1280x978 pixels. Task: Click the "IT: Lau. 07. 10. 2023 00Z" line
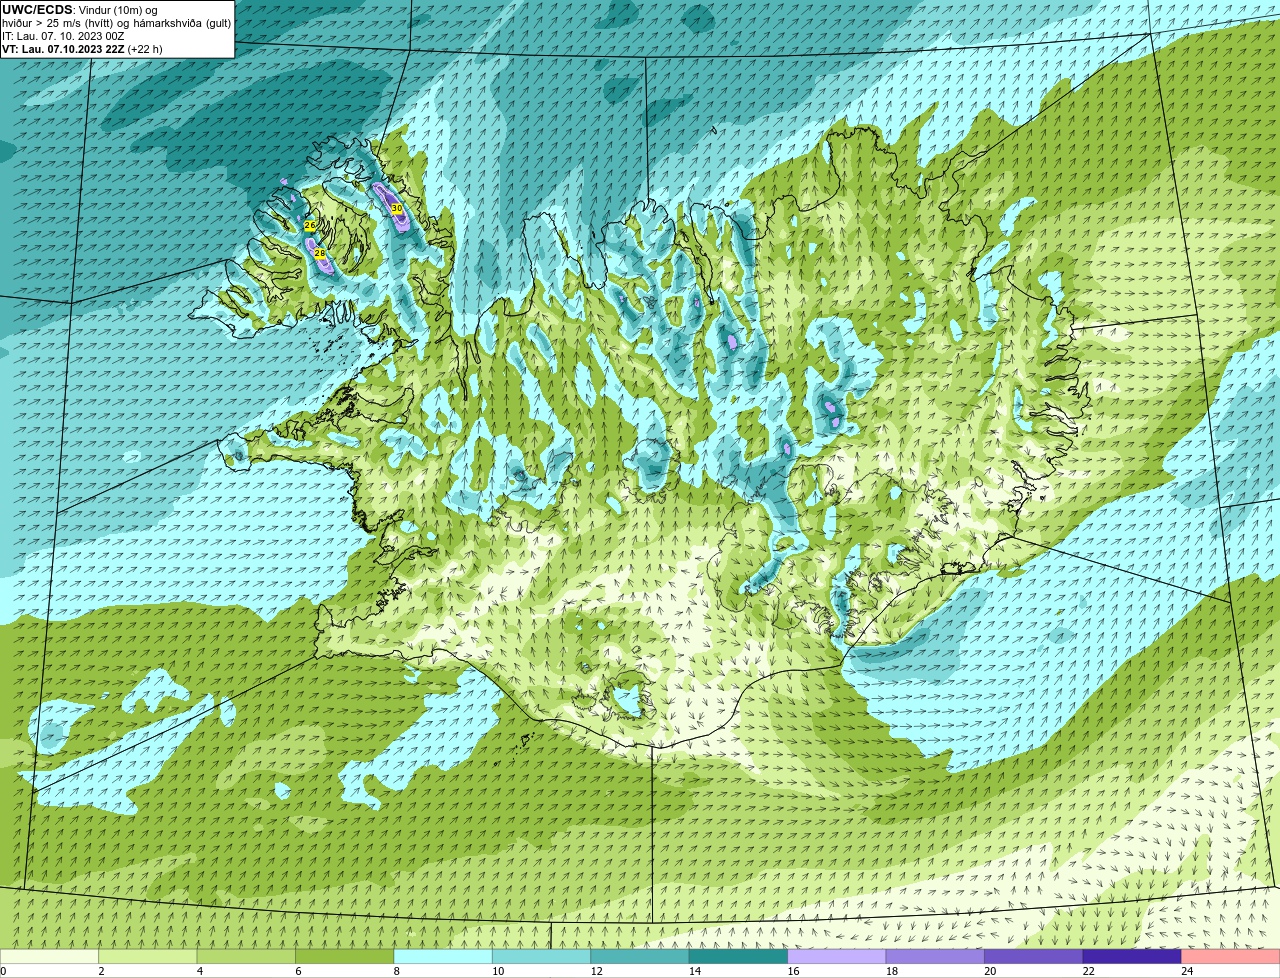click(63, 36)
